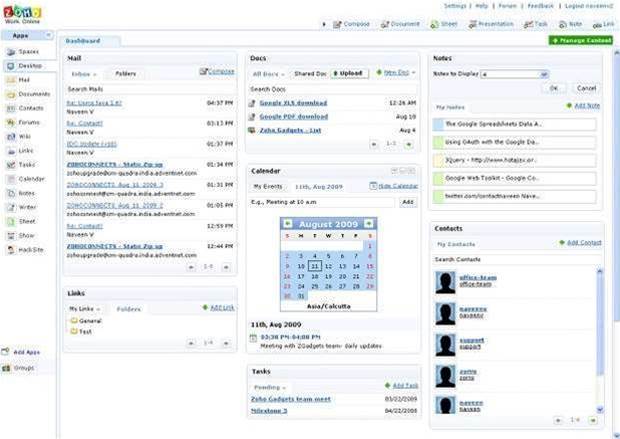Select Folders tab in Mail panel
Image resolution: width=620 pixels, height=439 pixels.
pos(125,74)
